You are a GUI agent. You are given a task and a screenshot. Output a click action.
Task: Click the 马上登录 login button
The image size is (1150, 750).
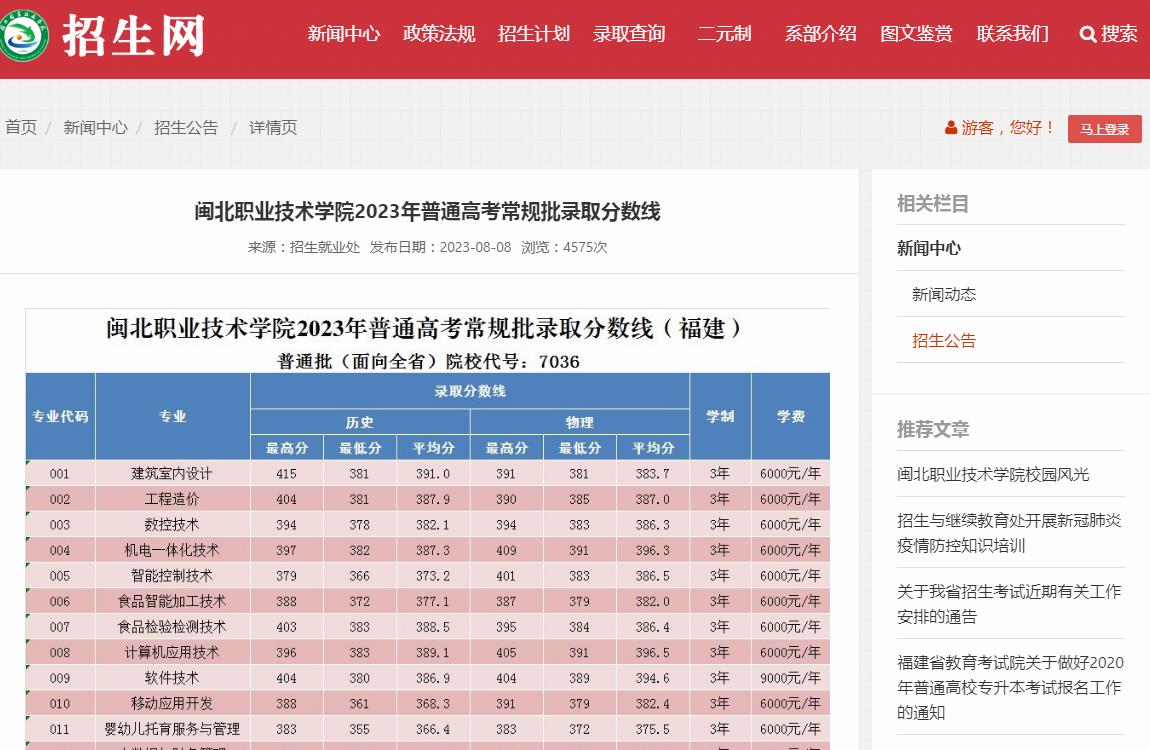[x=1105, y=129]
